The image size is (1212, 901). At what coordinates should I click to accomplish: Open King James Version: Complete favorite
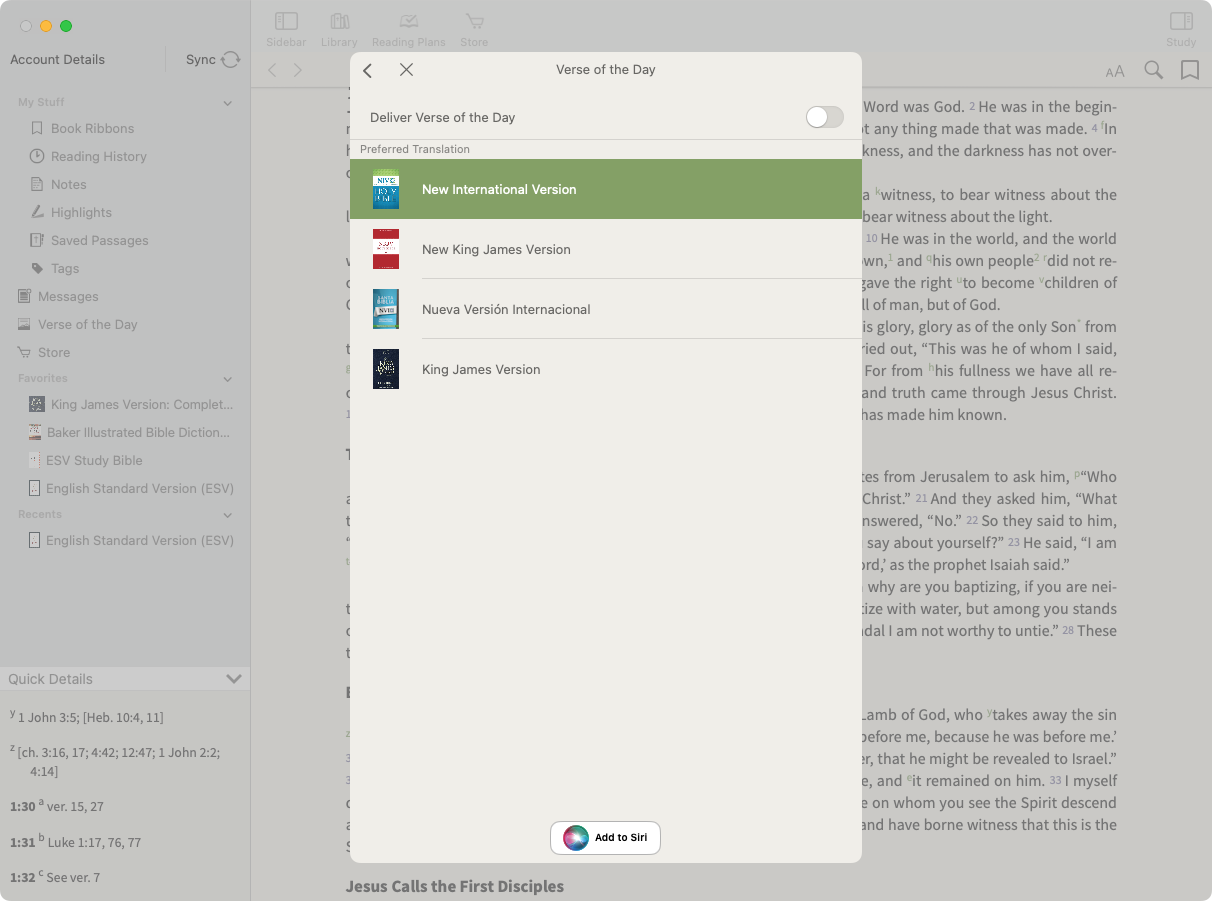pos(142,404)
